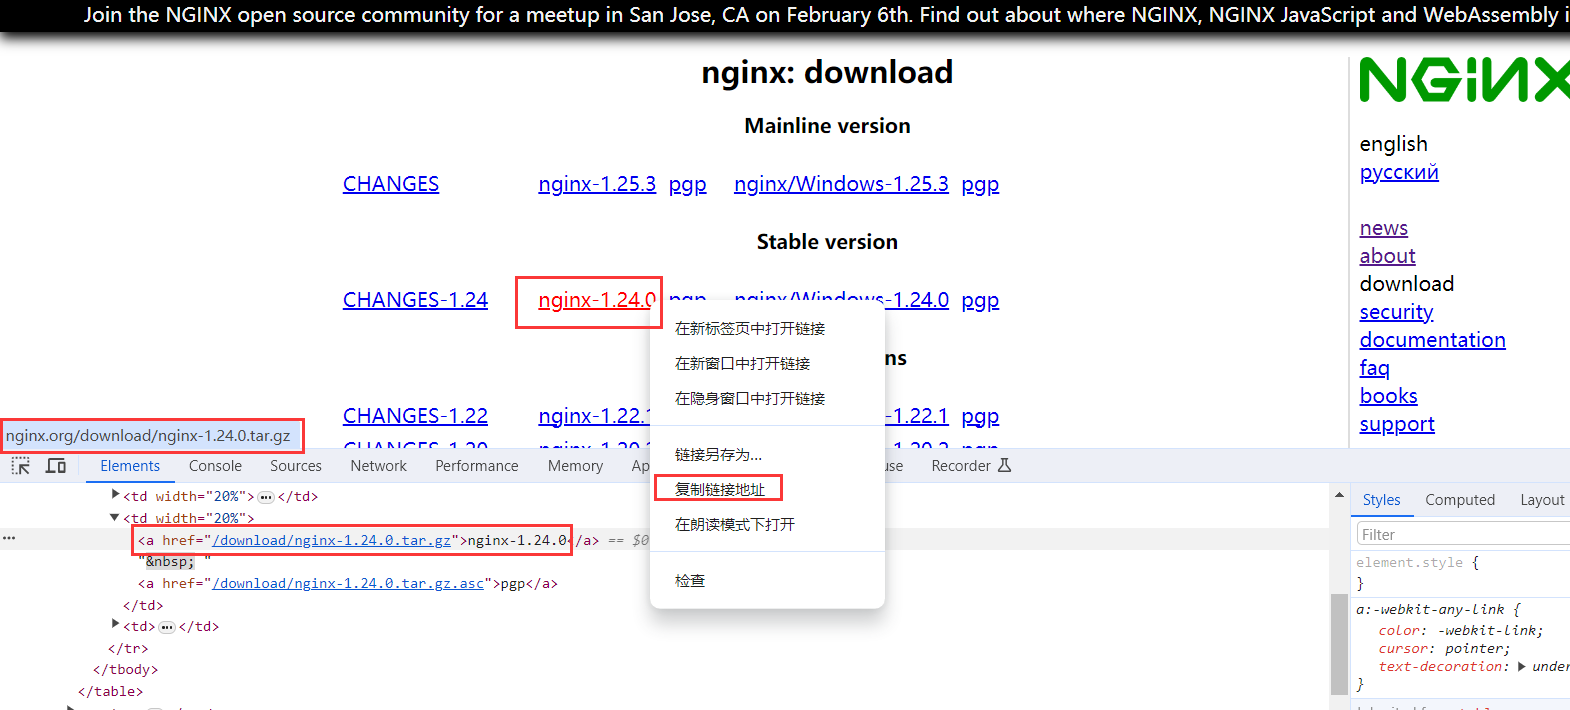Select the Styles tab
This screenshot has width=1570, height=710.
point(1381,500)
